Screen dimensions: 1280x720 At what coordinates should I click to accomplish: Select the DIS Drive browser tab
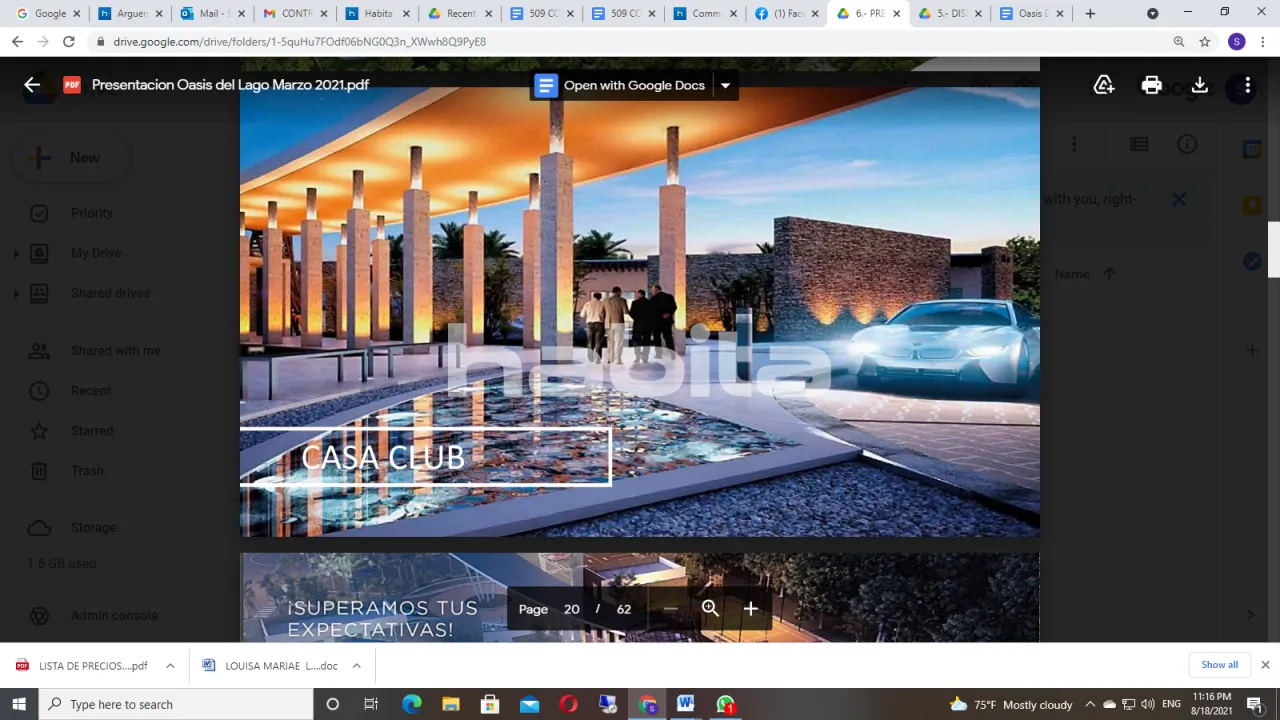point(949,14)
